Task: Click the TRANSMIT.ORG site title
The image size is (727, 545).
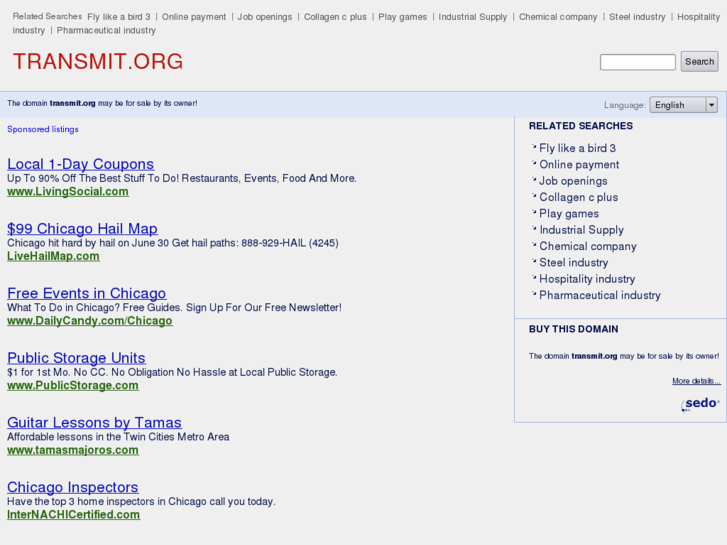Action: 98,62
